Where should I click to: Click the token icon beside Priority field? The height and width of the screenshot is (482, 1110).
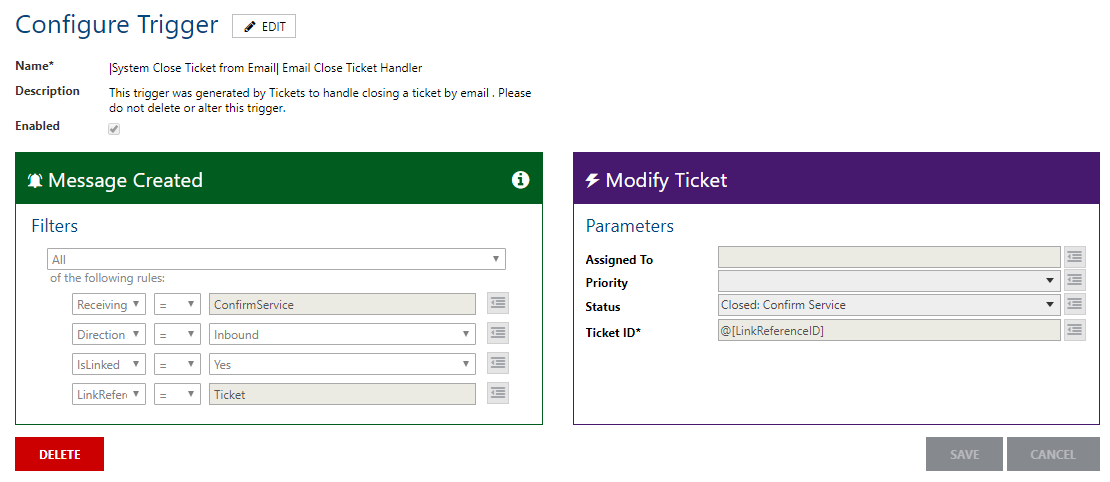1075,281
